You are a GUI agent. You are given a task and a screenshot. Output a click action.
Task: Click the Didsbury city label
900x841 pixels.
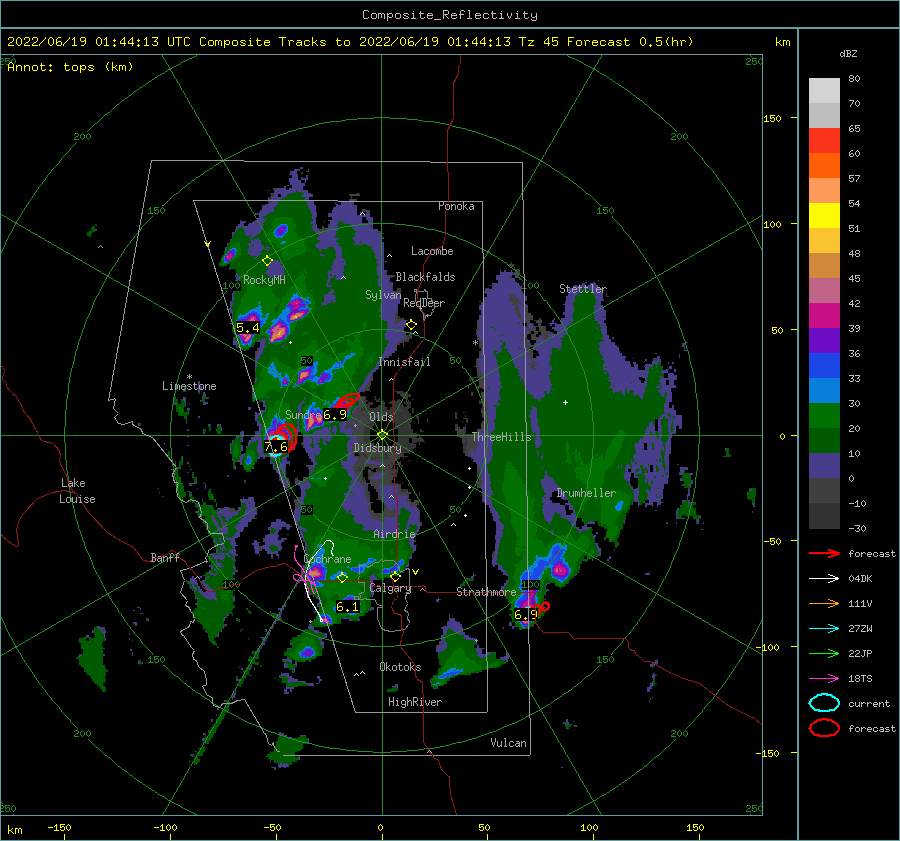377,448
